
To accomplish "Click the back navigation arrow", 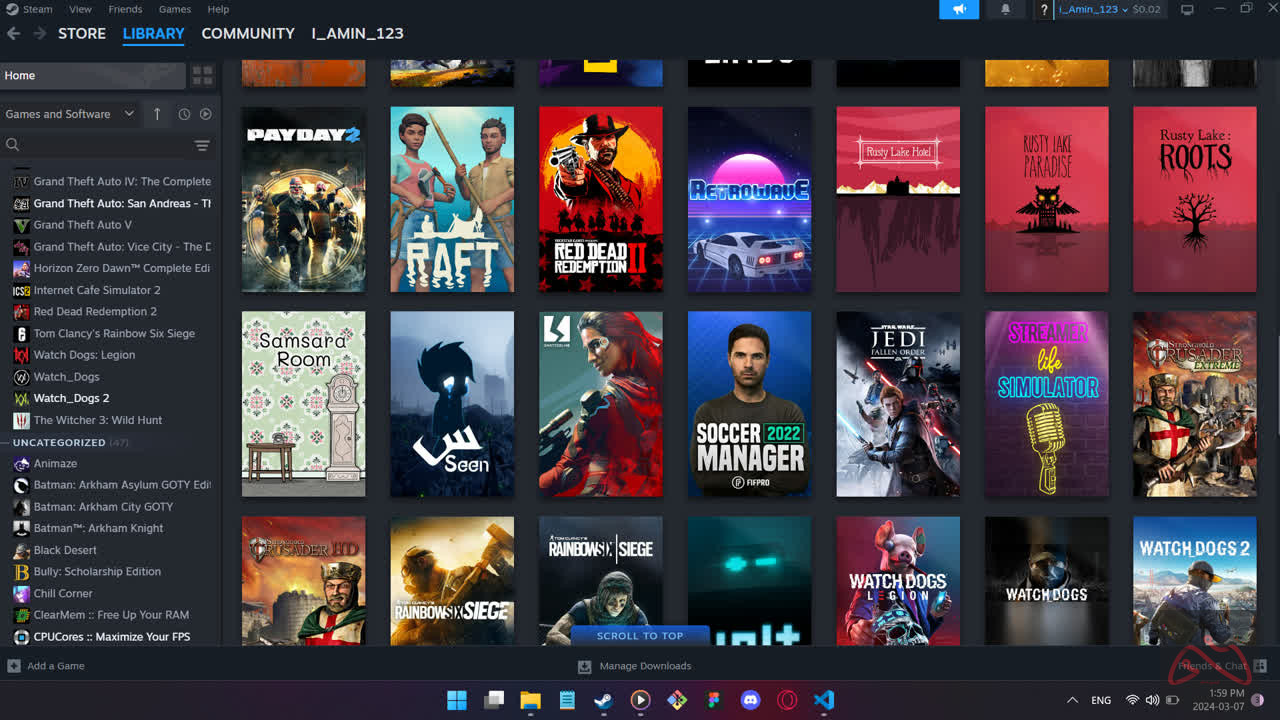I will pos(14,33).
